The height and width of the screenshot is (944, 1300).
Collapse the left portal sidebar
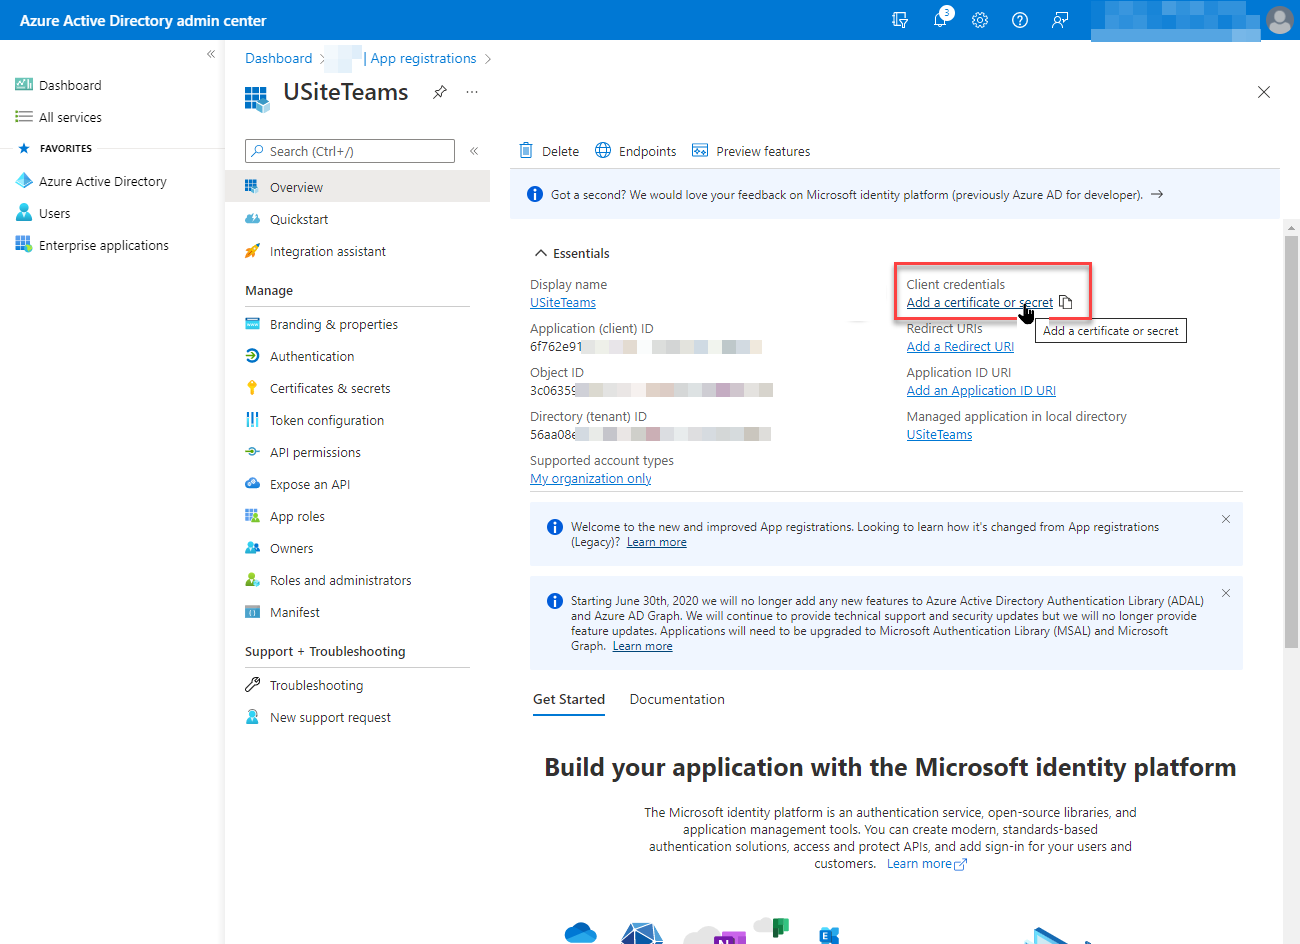211,54
